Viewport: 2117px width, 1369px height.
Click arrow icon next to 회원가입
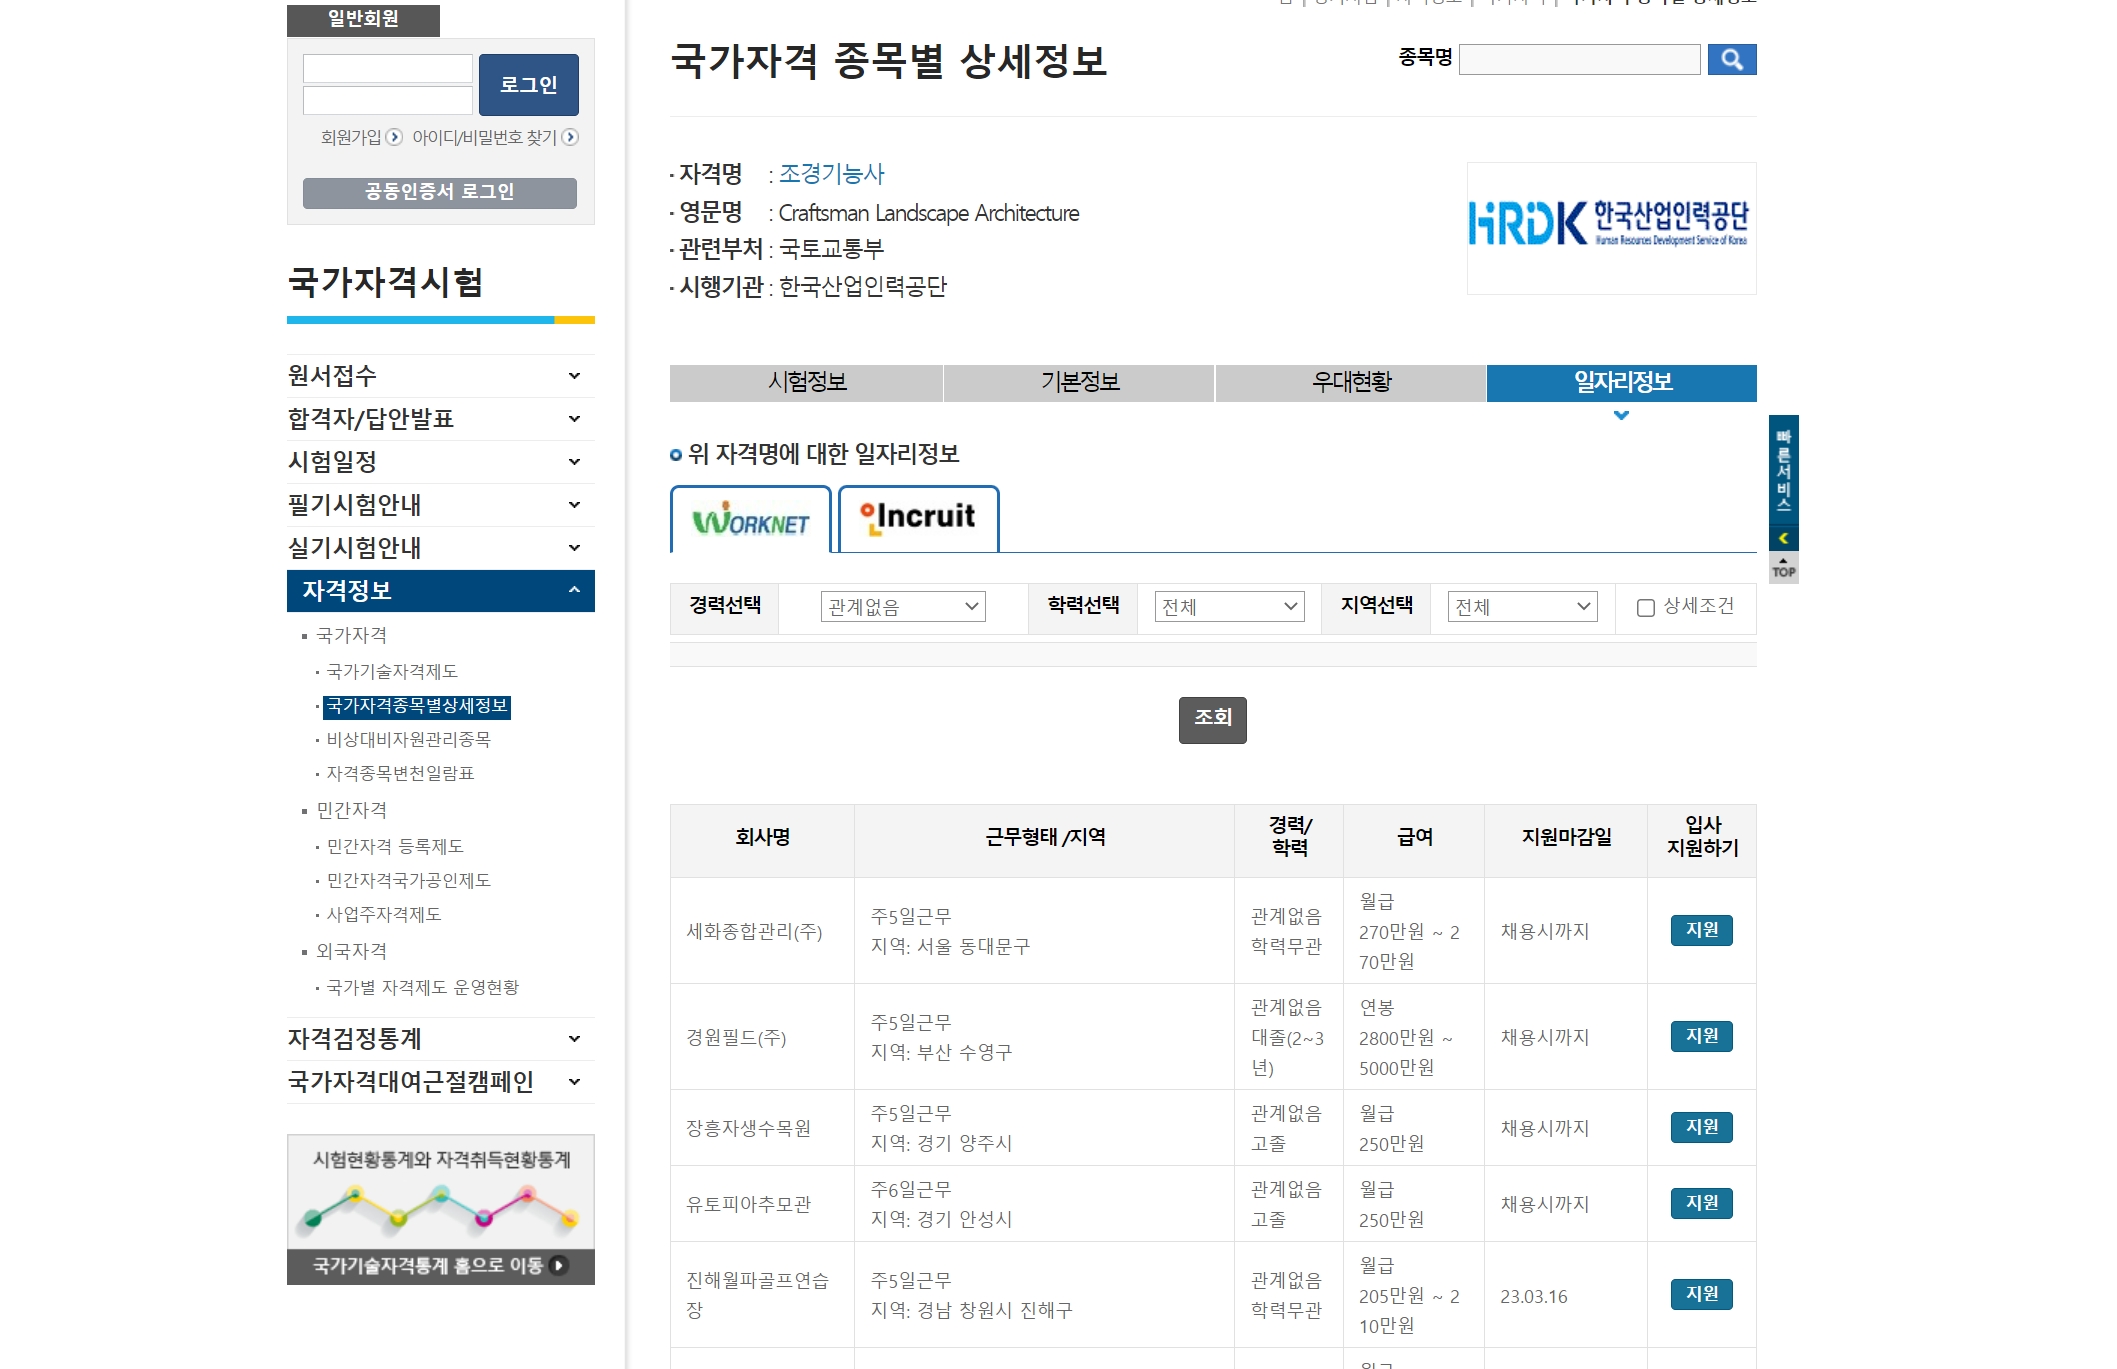394,137
